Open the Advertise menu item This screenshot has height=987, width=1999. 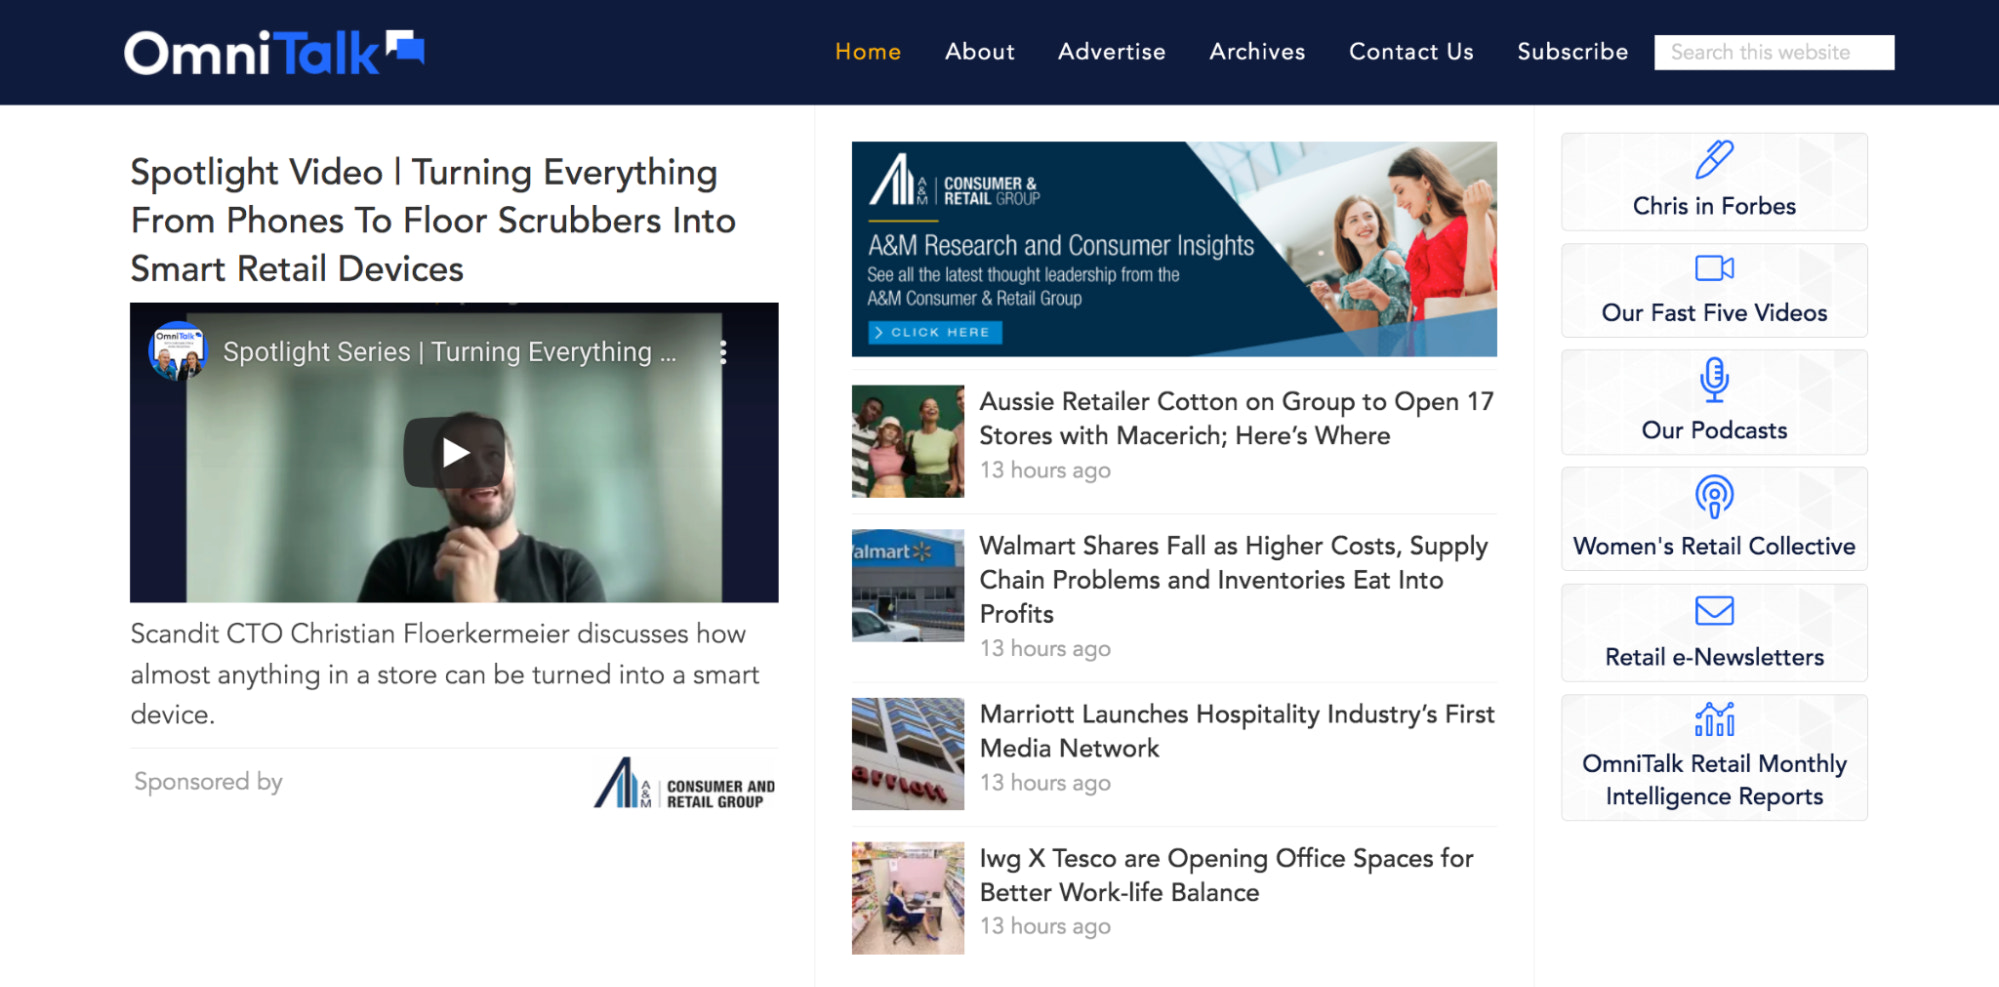1111,52
